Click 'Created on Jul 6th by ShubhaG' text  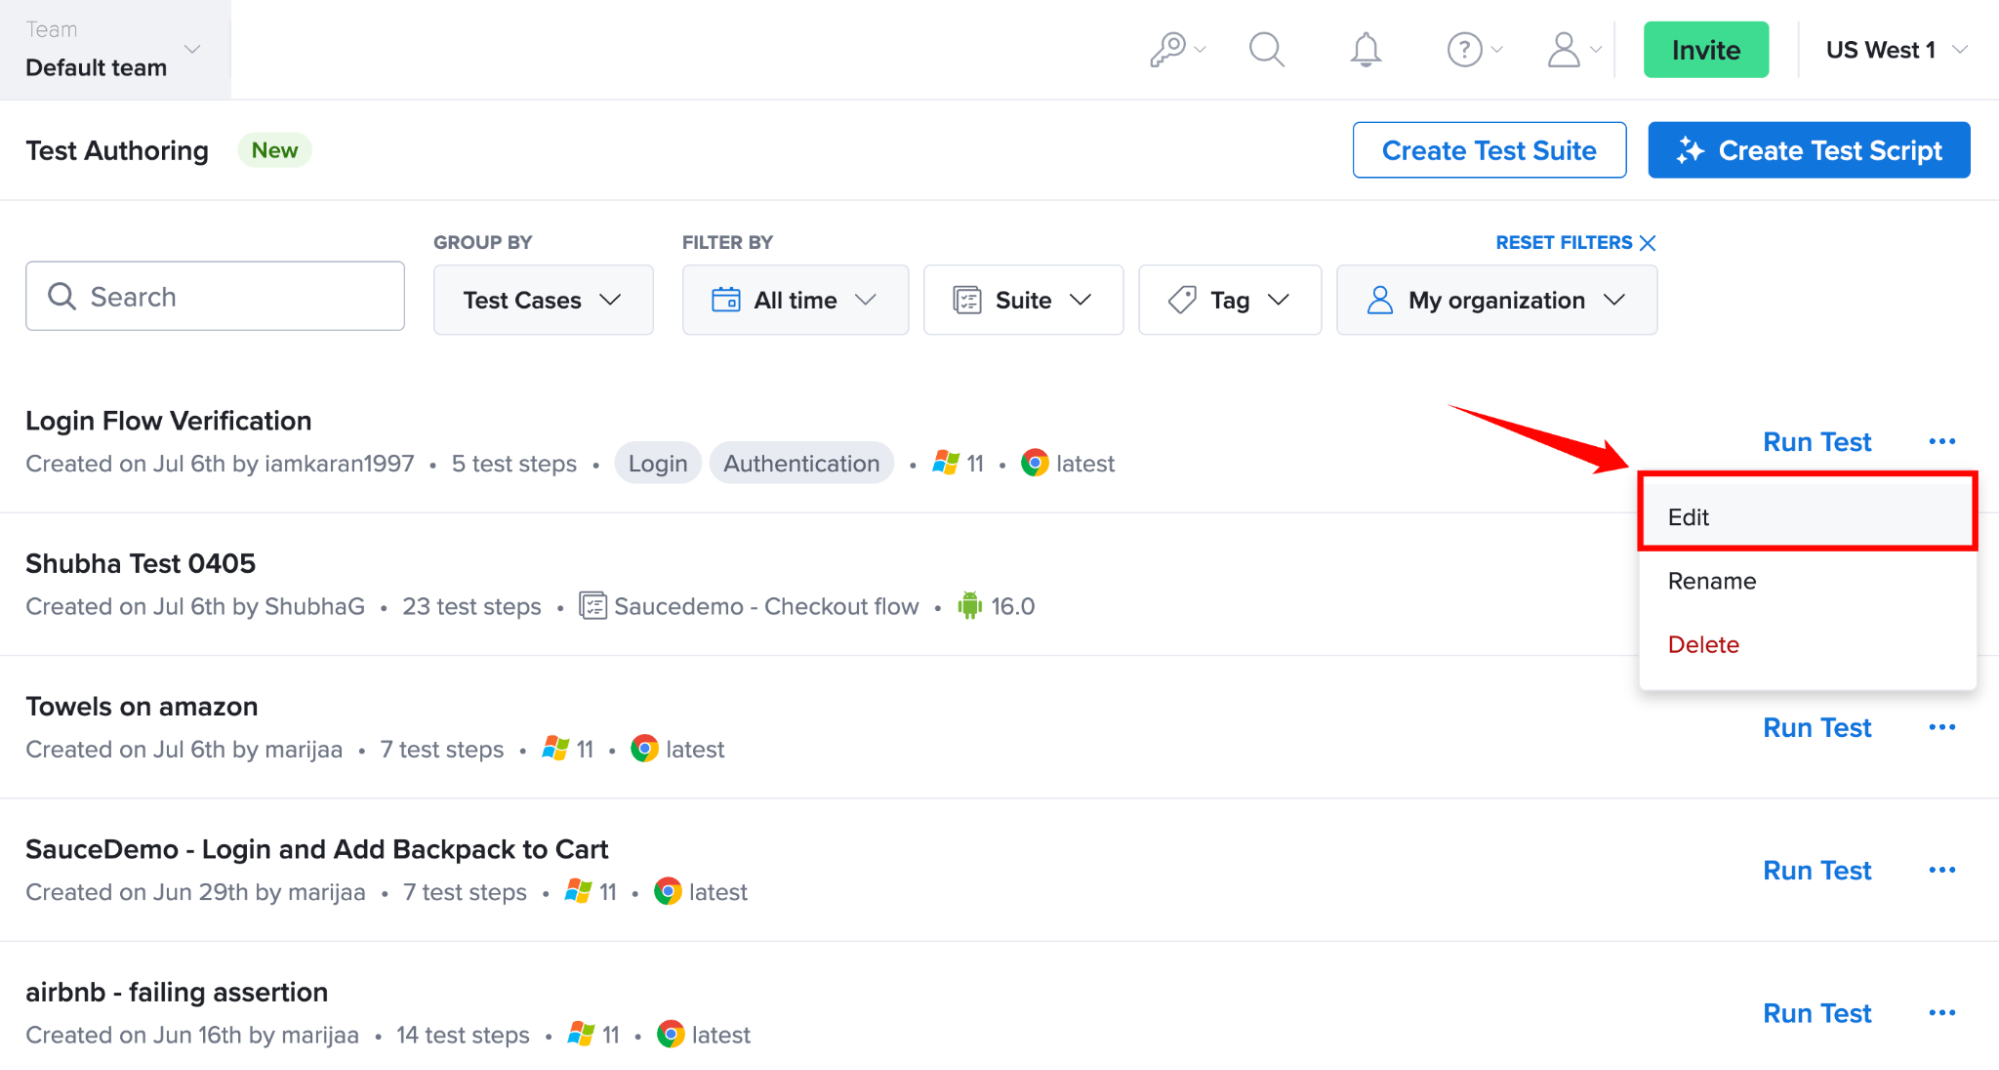pos(195,606)
